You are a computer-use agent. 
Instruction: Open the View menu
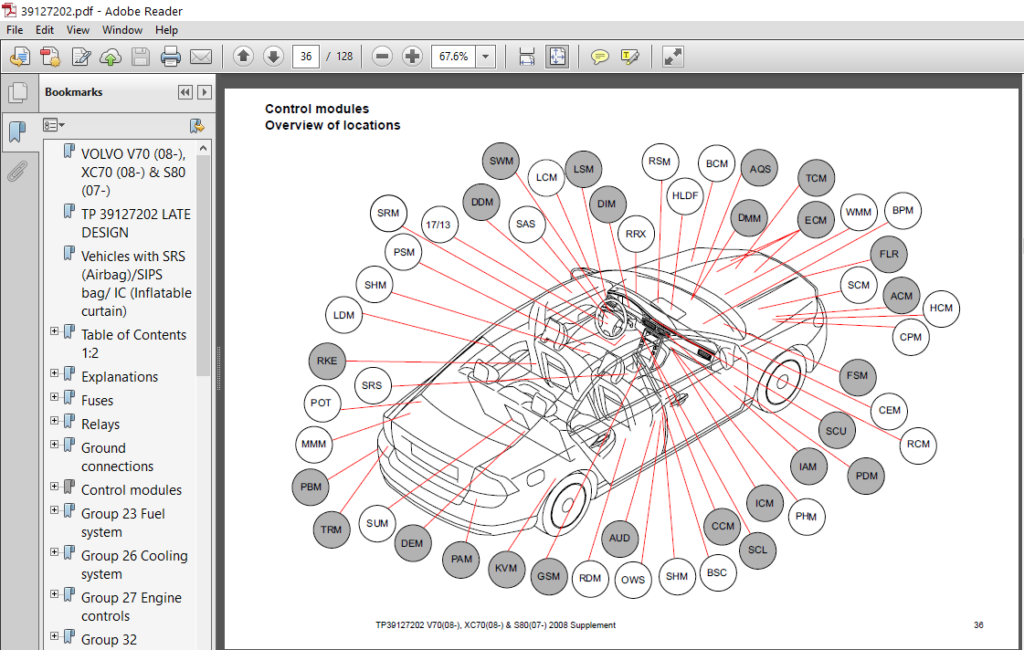tap(78, 30)
